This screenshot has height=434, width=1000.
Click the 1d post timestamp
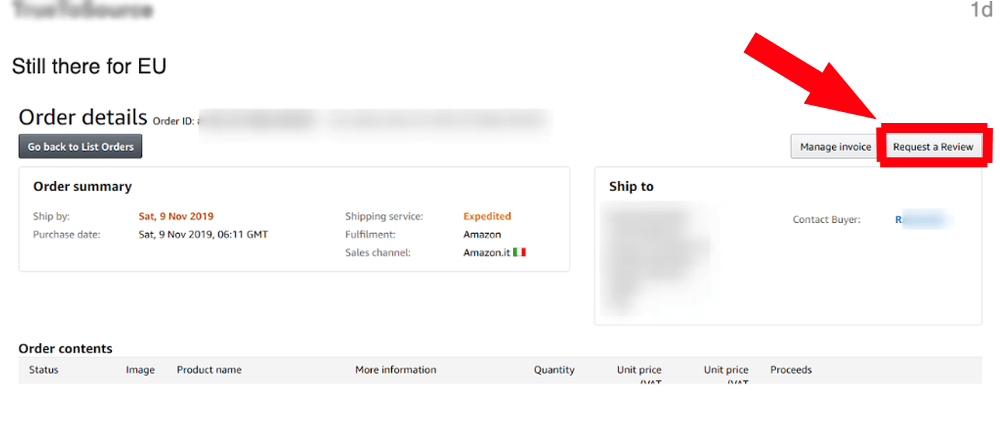[981, 11]
